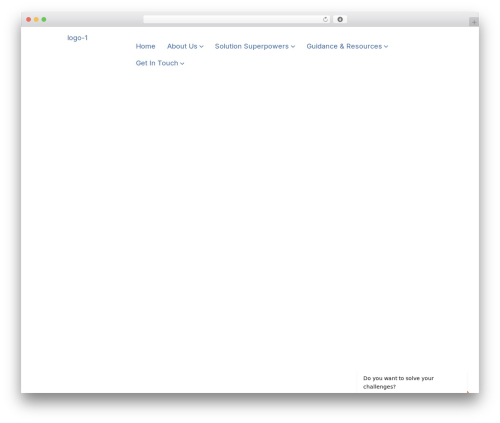Open the Solution Superpowers menu item
Image resolution: width=500 pixels, height=423 pixels.
[252, 46]
